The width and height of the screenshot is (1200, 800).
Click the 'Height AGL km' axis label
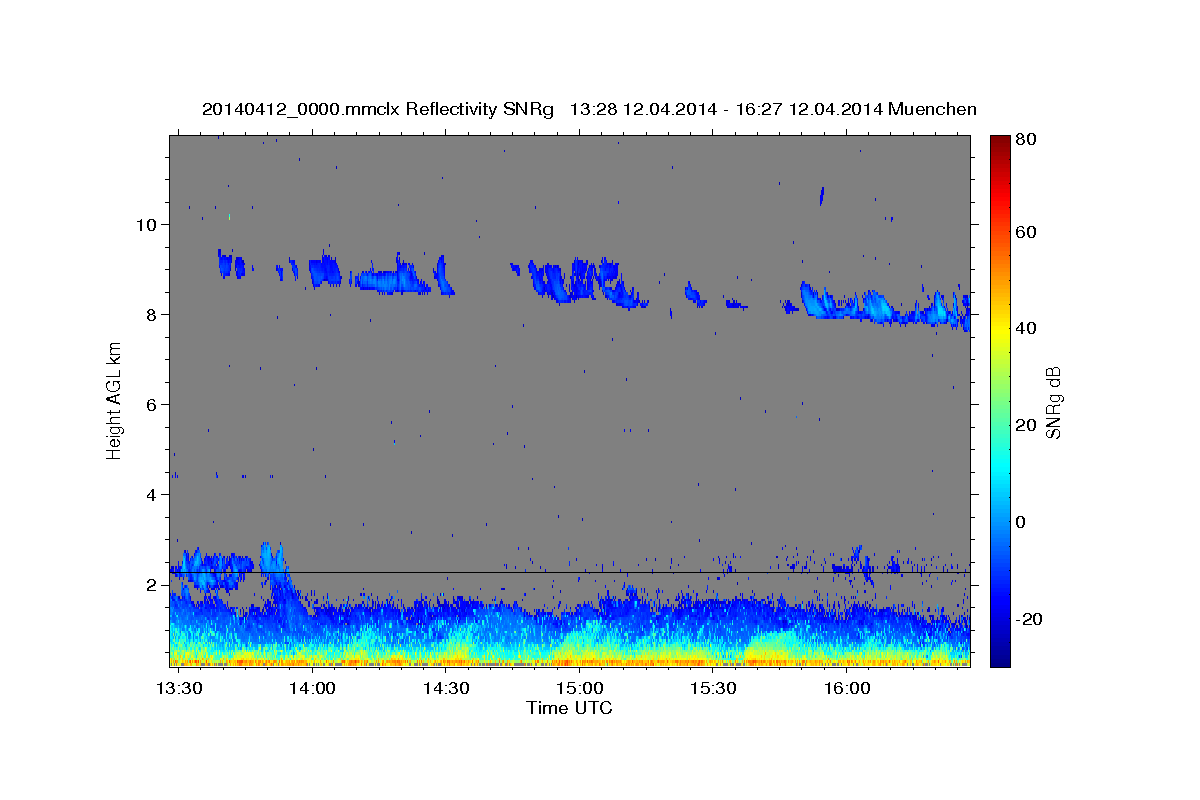tap(114, 401)
